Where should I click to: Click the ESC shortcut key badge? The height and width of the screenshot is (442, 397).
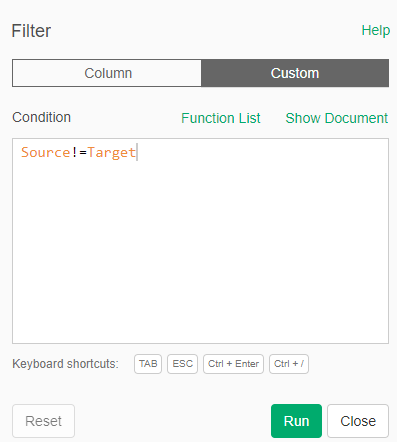click(x=182, y=364)
